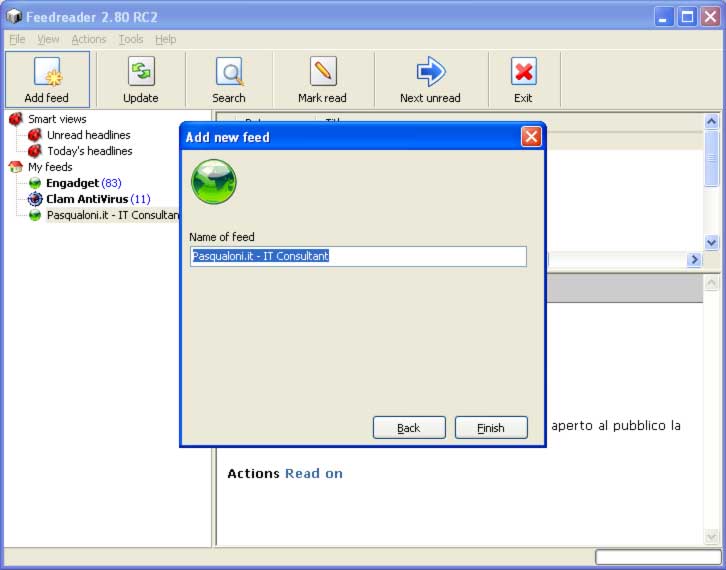This screenshot has height=570, width=726.
Task: Select Smart views tree node
Action: point(57,119)
